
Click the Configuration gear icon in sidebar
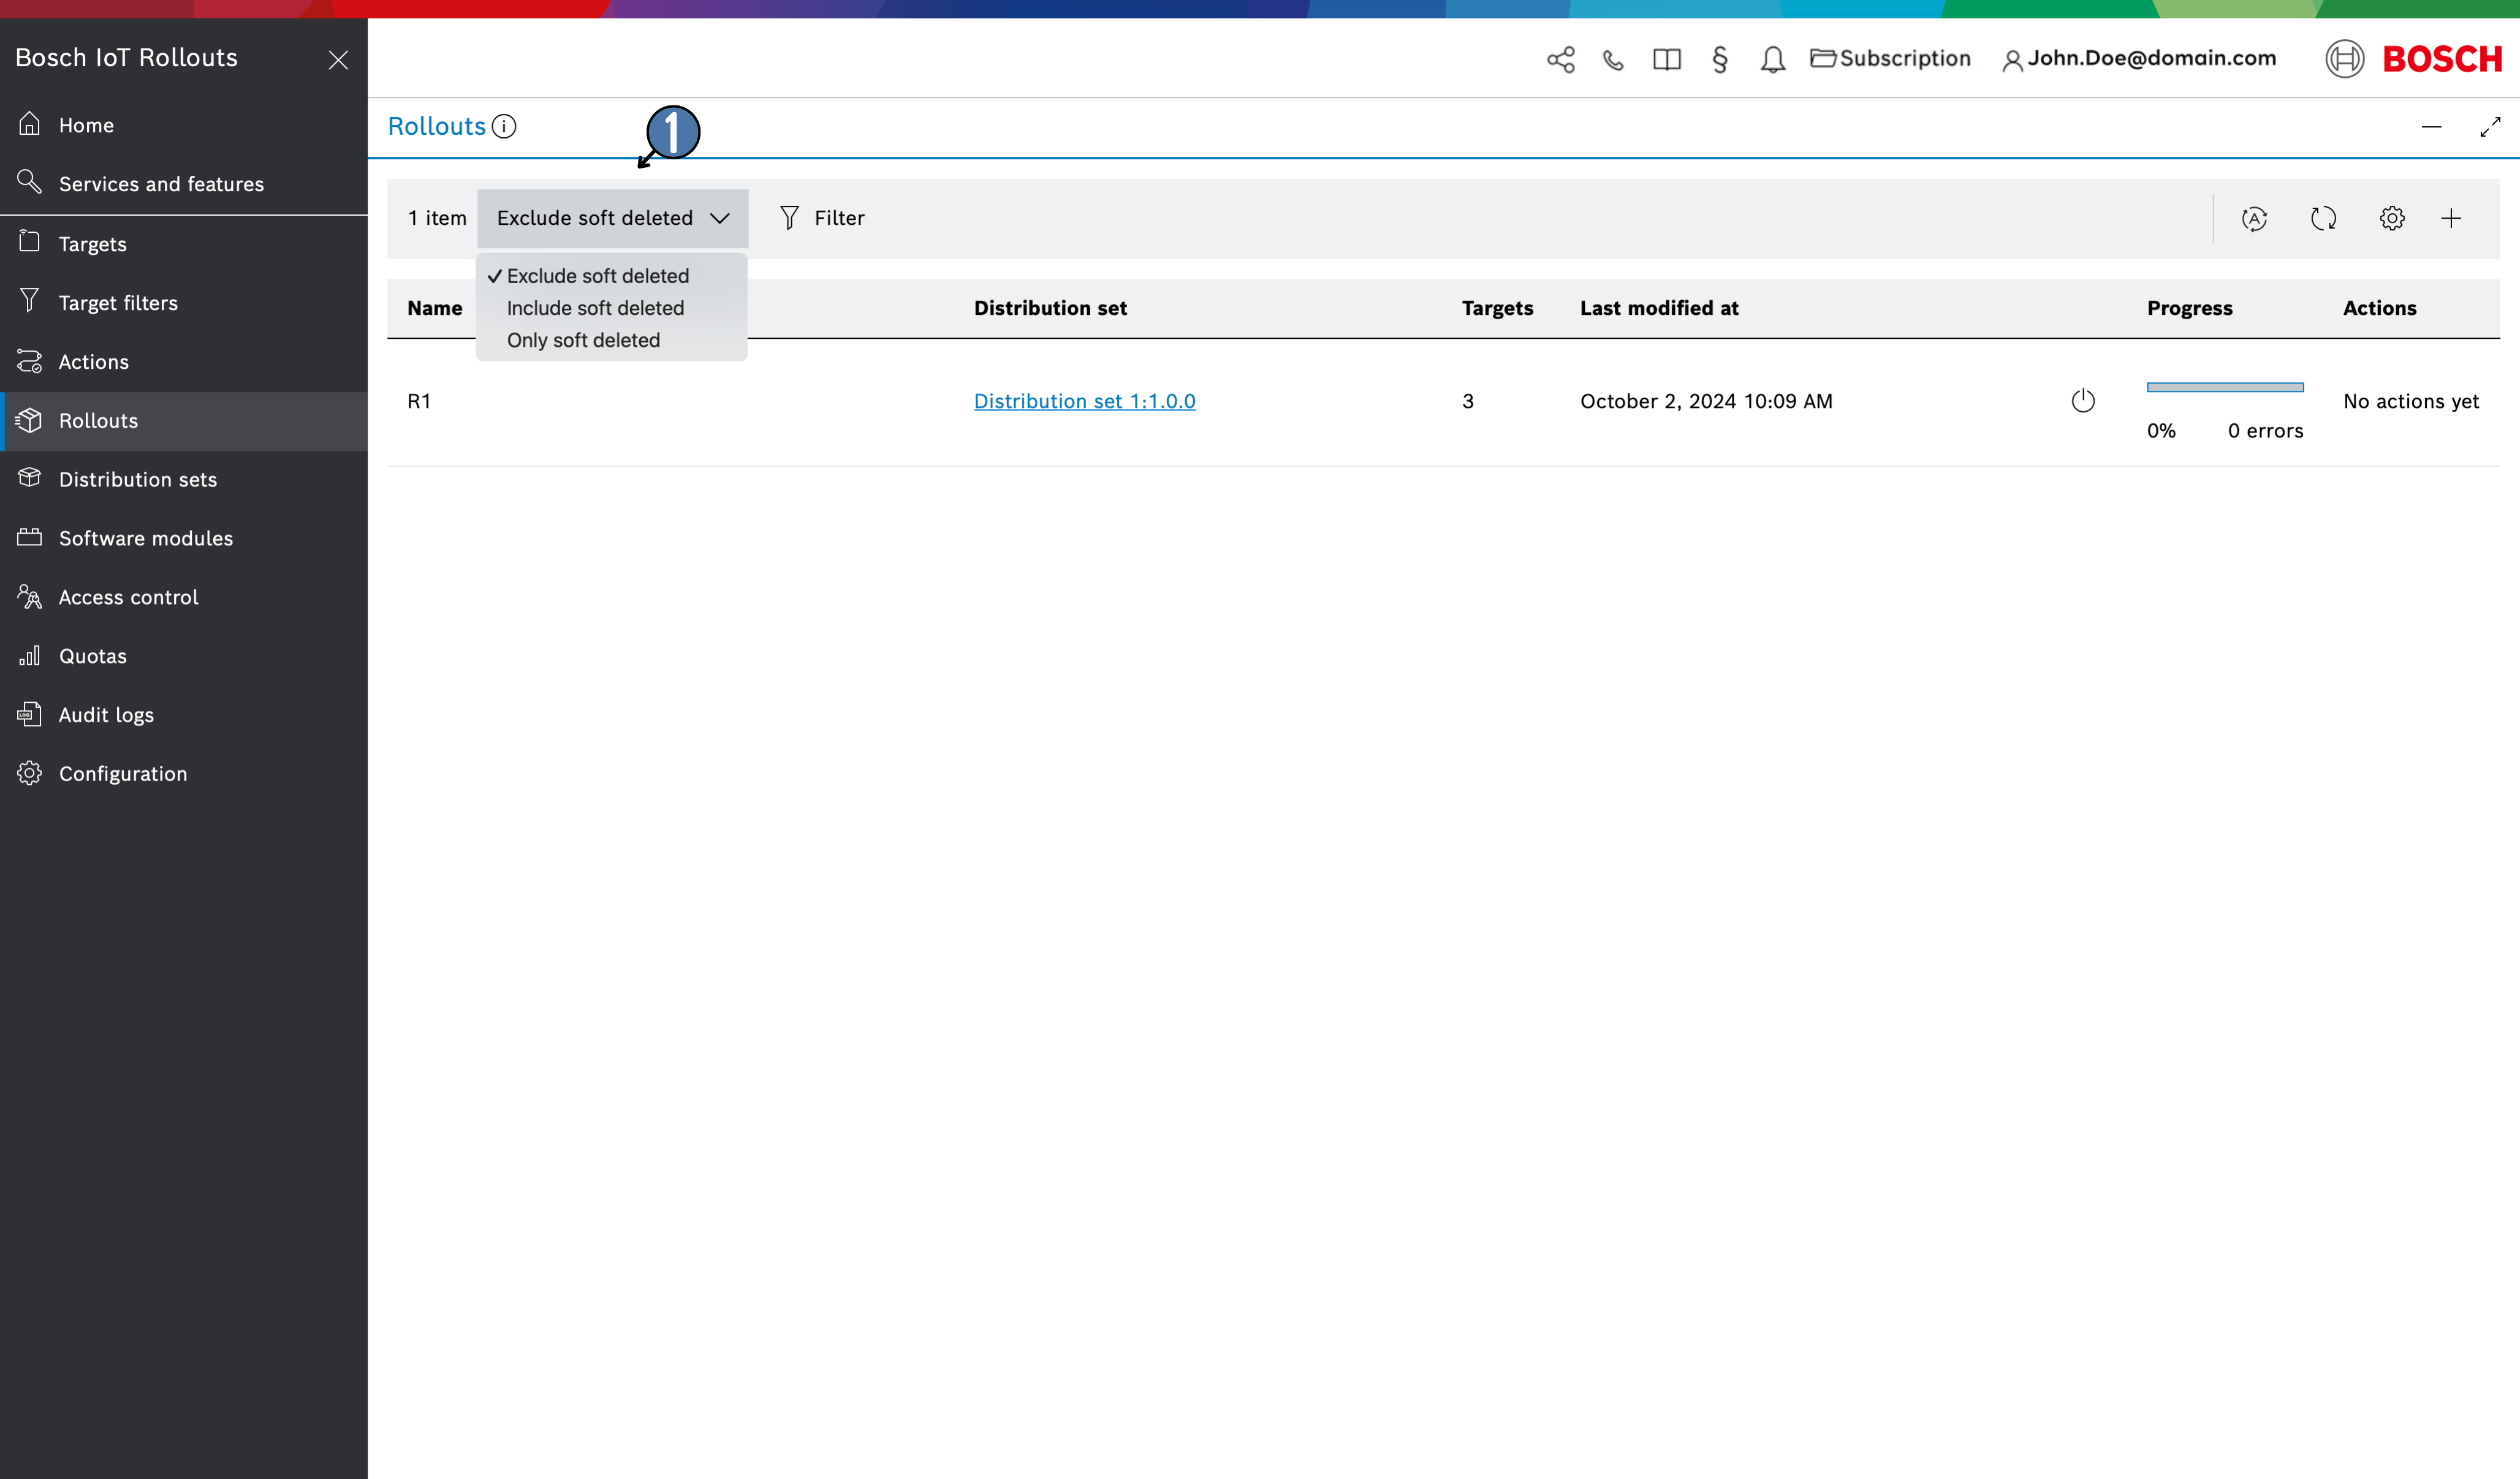tap(30, 773)
